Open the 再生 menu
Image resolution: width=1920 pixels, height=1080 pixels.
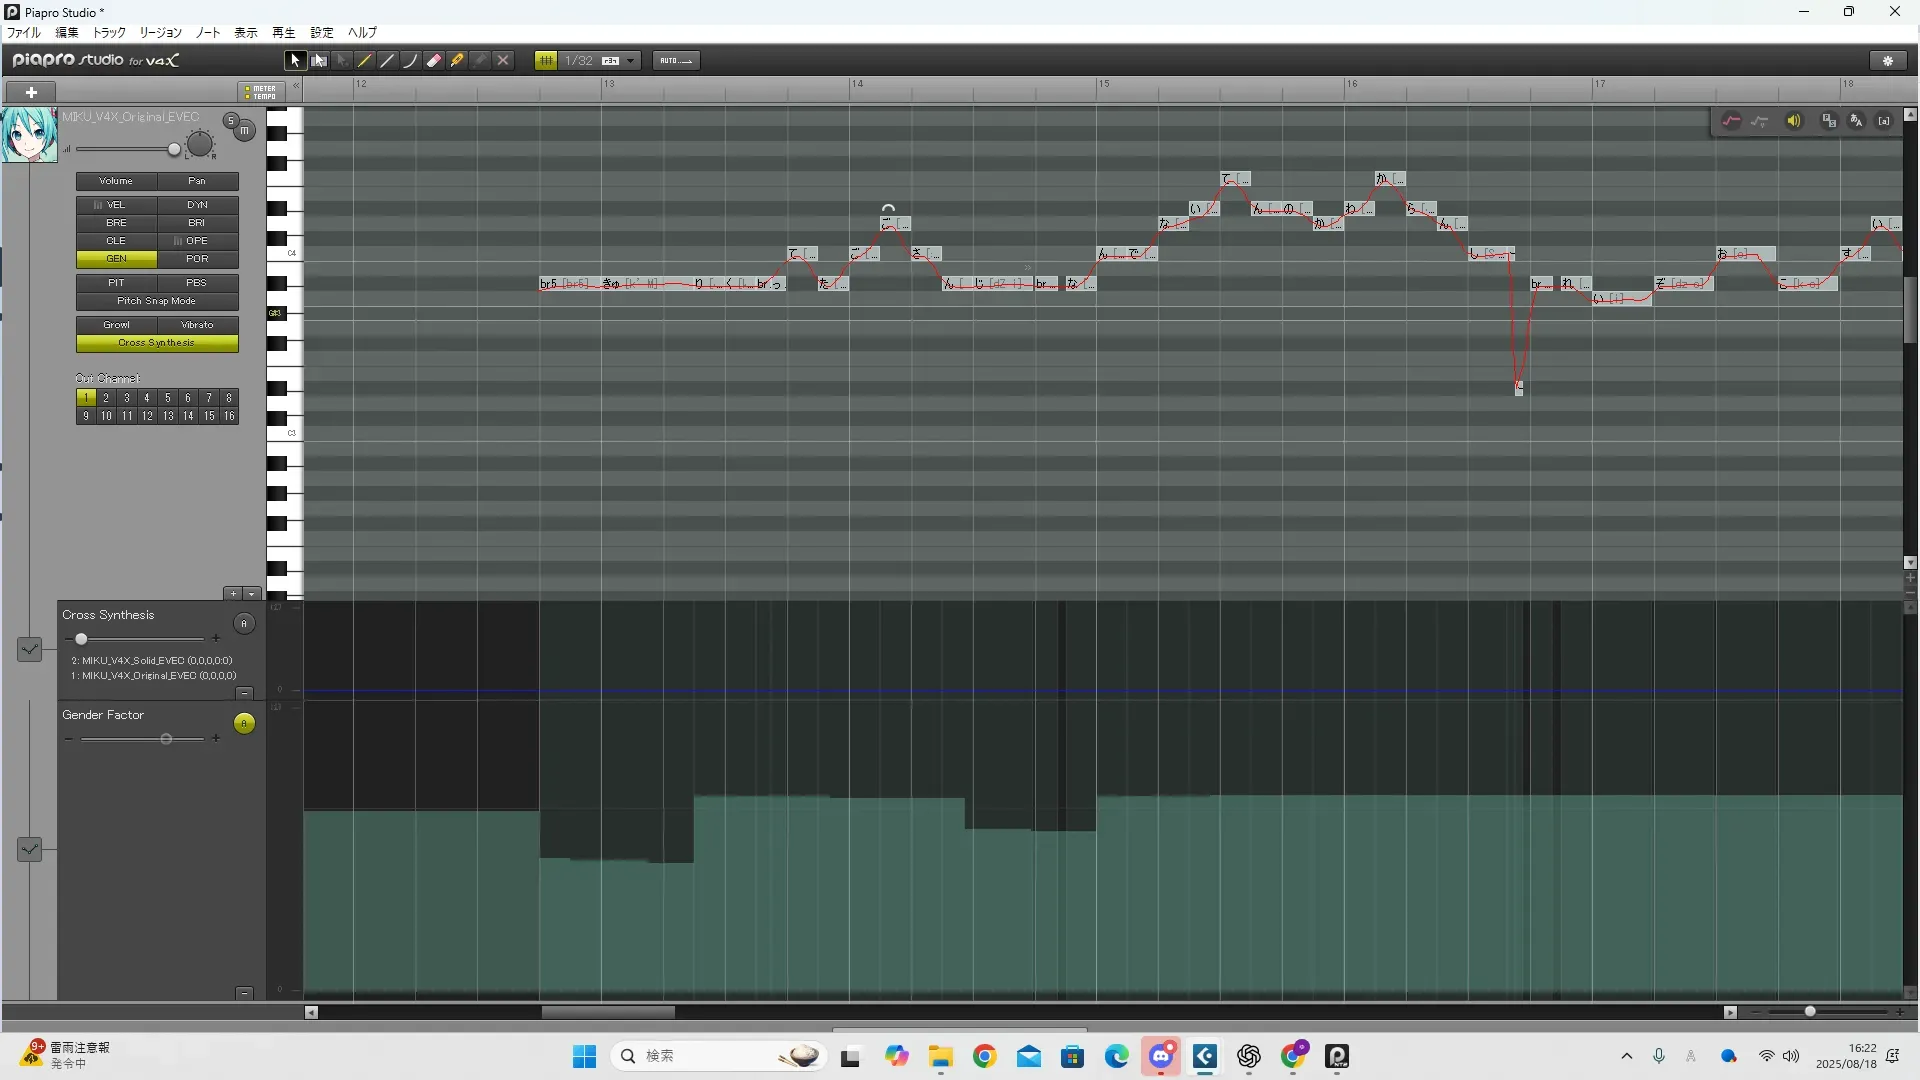[283, 32]
